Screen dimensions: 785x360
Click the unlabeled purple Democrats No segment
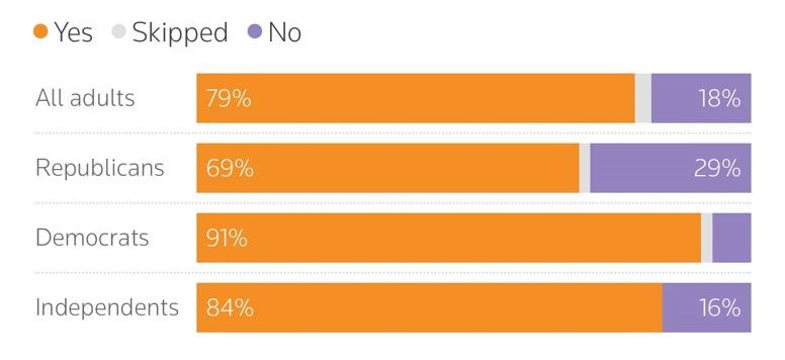[x=731, y=237]
